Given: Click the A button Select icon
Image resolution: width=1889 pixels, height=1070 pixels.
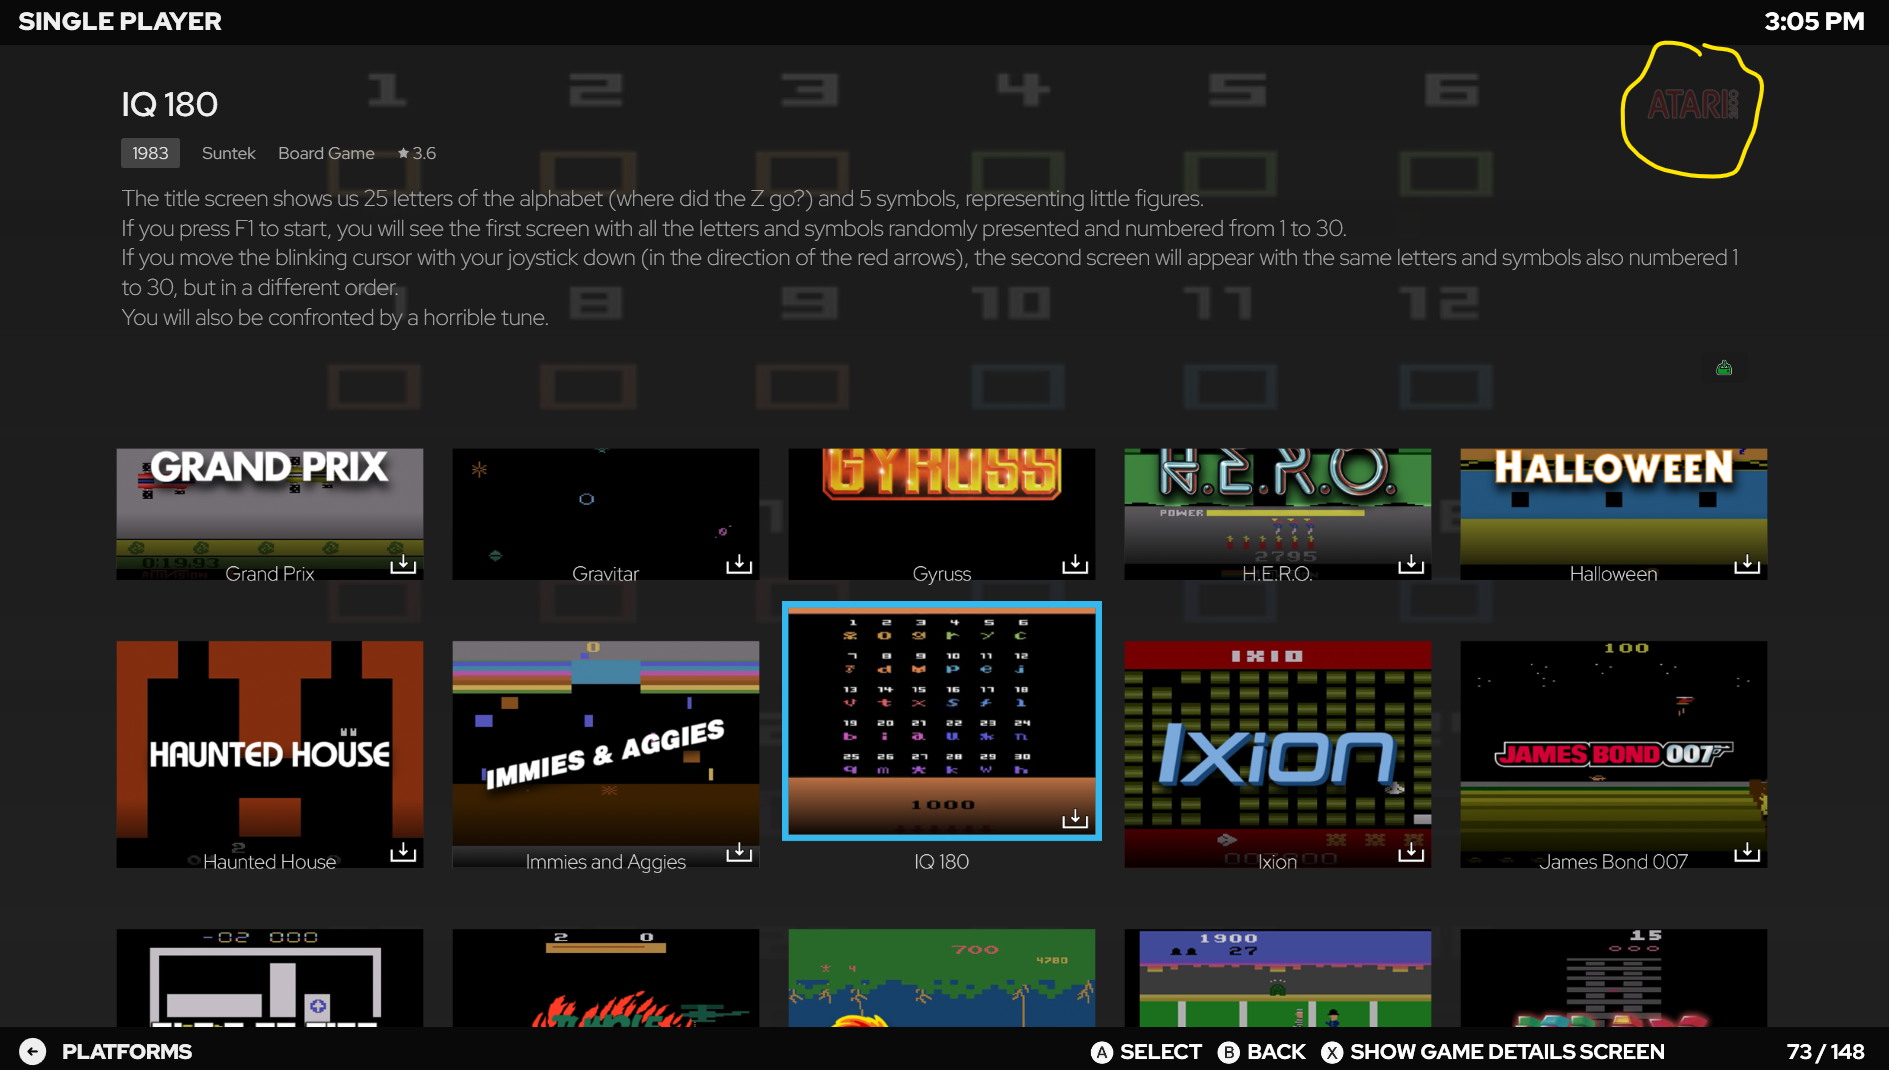Looking at the screenshot, I should 1101,1052.
